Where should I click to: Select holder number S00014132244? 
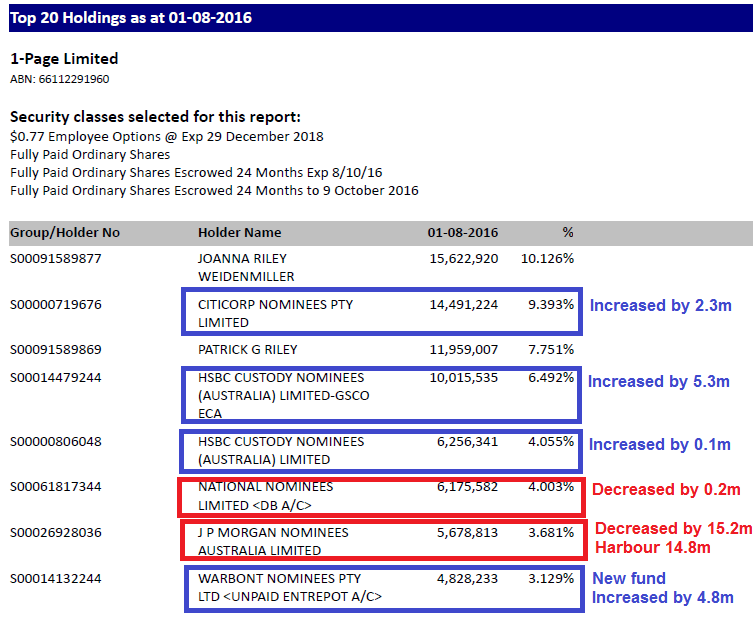56,579
